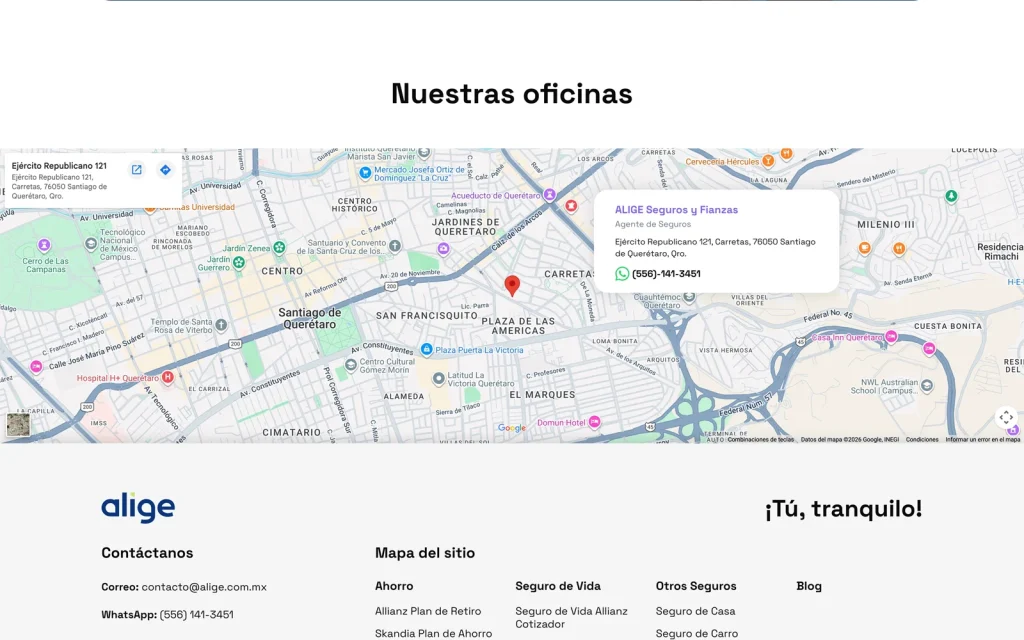The image size is (1024, 640).
Task: Open larger map view icon
Action: [136, 170]
